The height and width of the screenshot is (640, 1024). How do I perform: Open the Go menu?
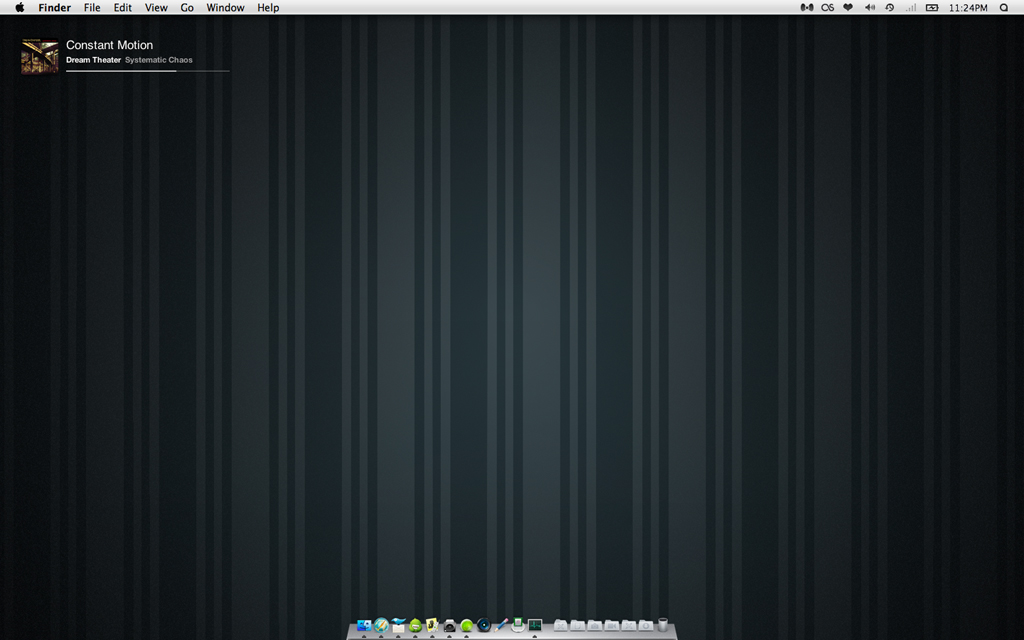click(187, 8)
